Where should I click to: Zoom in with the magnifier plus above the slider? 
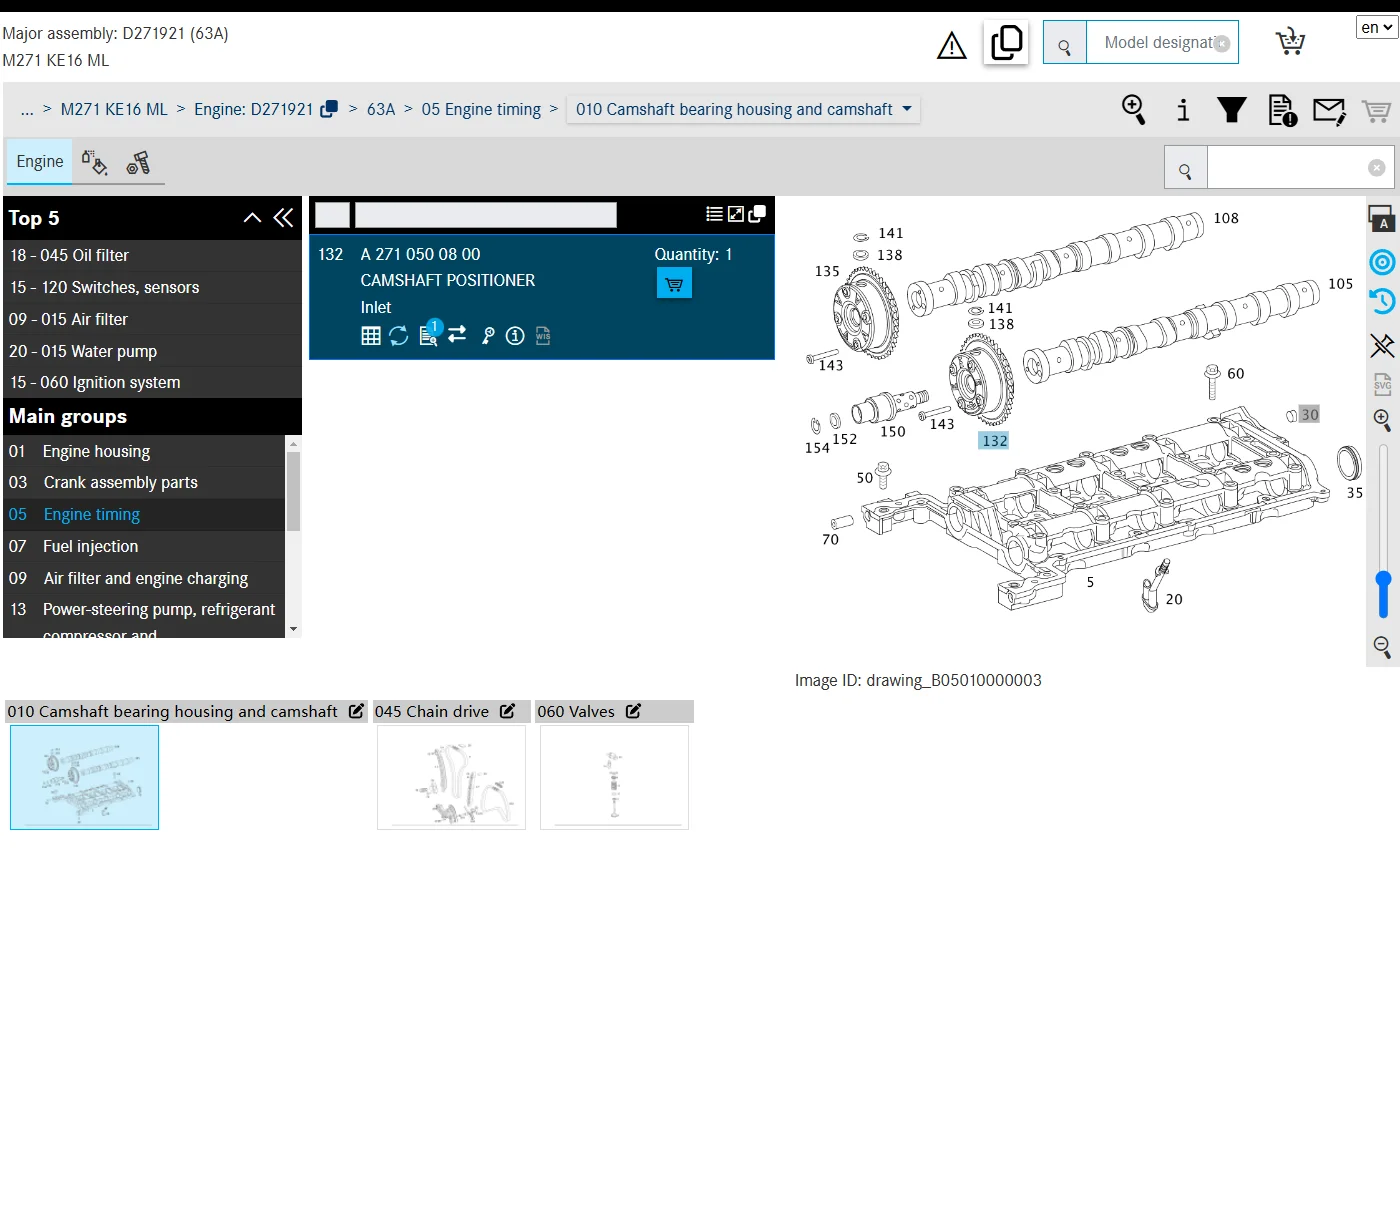(x=1382, y=420)
